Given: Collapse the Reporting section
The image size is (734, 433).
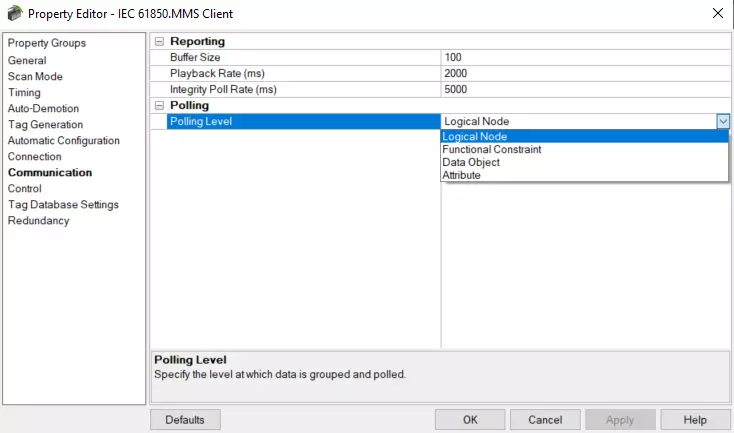Looking at the screenshot, I should click(159, 42).
